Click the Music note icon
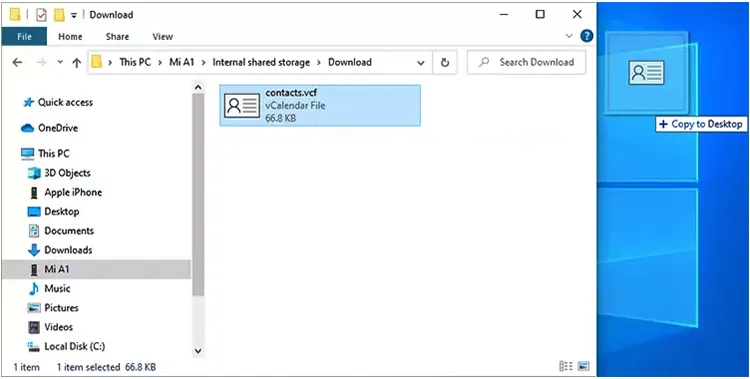This screenshot has height=379, width=750. [x=34, y=289]
